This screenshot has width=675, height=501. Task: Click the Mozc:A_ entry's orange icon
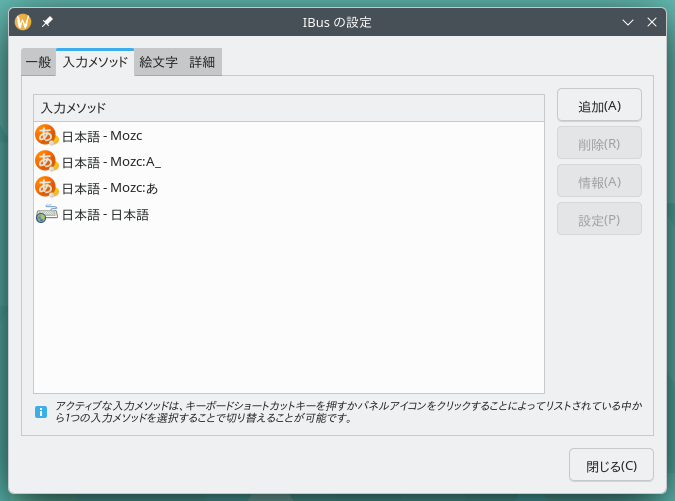46,161
